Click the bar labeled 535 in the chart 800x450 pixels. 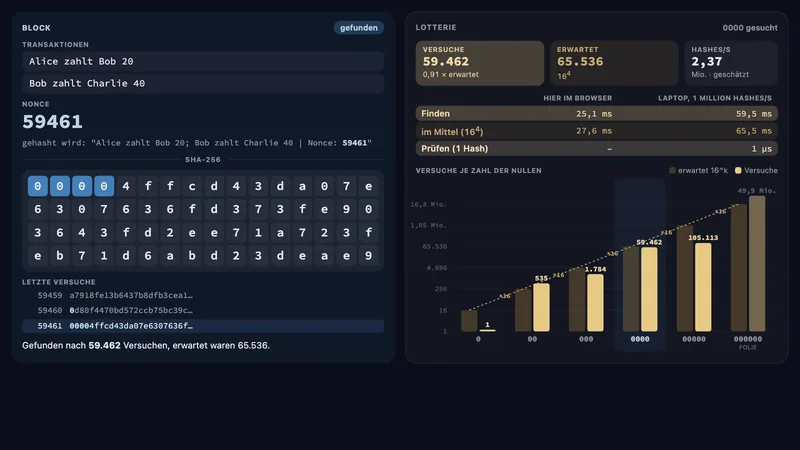(x=541, y=308)
